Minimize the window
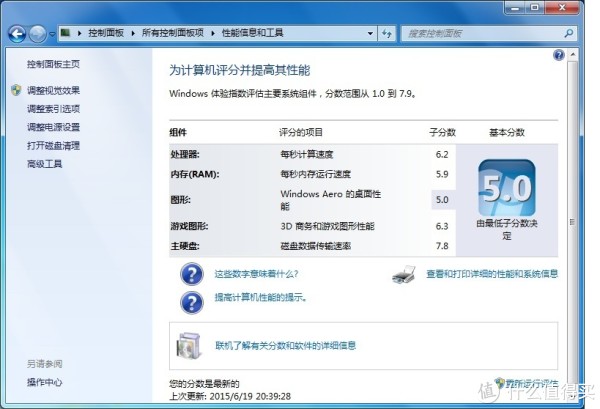Screen dimensions: 600x409 [515, 7]
